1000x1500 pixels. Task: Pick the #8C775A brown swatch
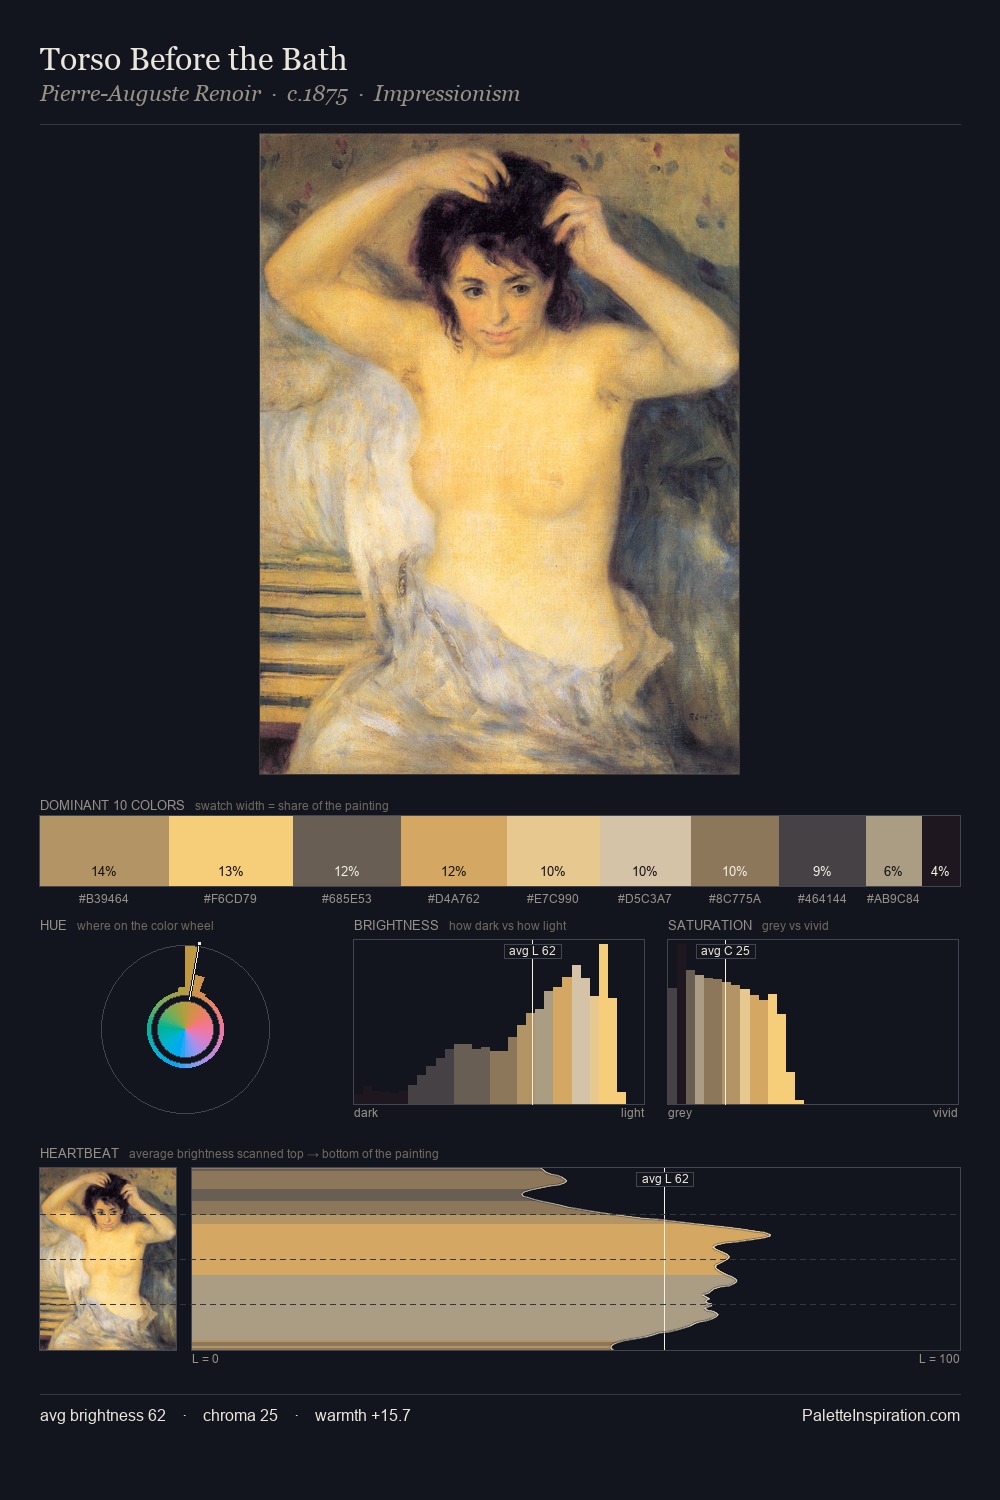point(735,851)
